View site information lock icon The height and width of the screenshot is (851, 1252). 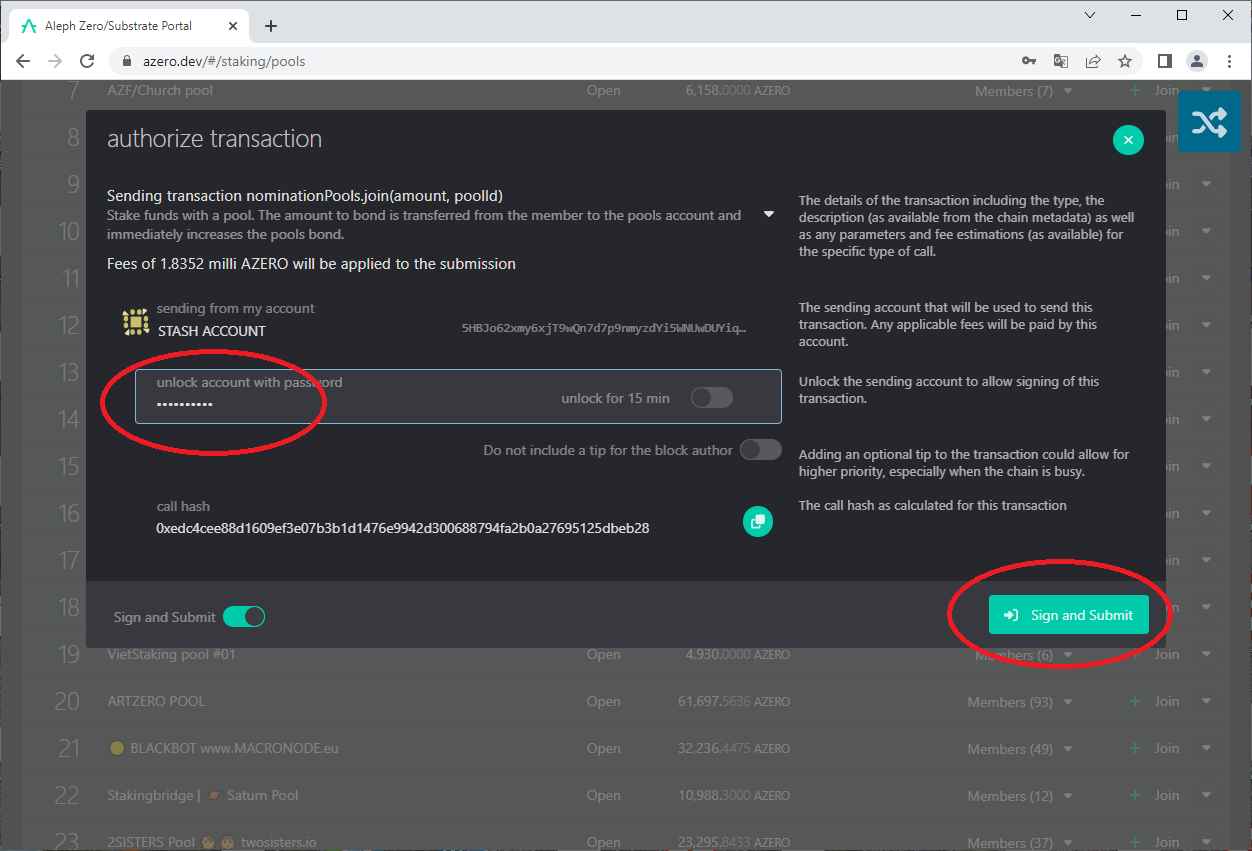pyautogui.click(x=126, y=61)
